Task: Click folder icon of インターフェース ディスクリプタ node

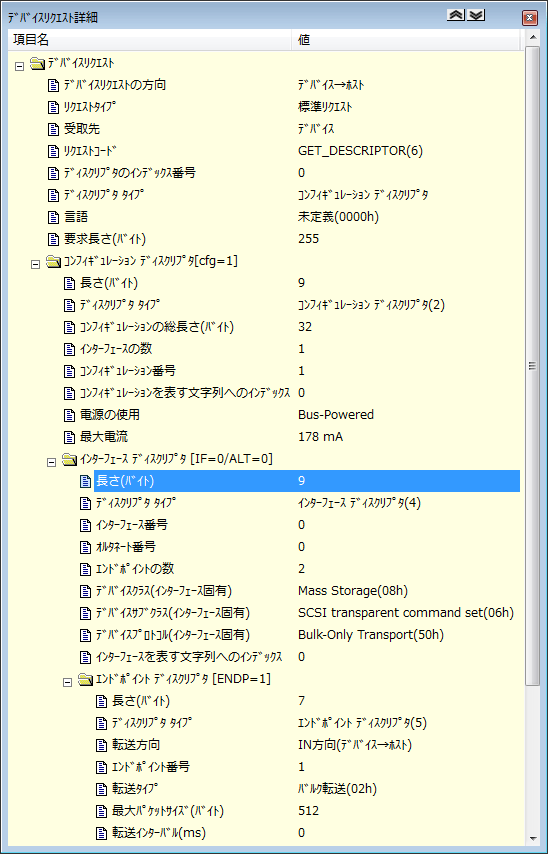Action: tap(69, 459)
